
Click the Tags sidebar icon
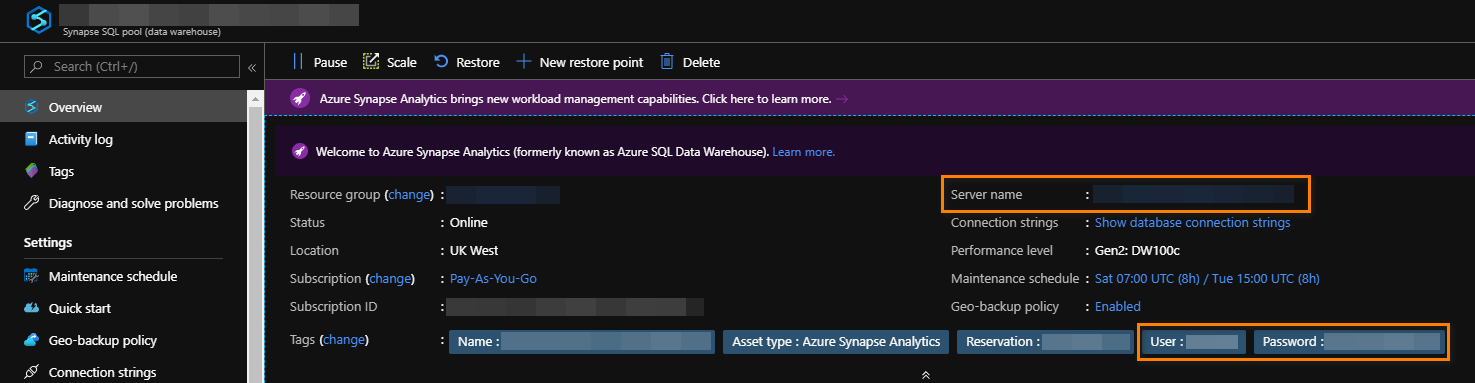31,171
